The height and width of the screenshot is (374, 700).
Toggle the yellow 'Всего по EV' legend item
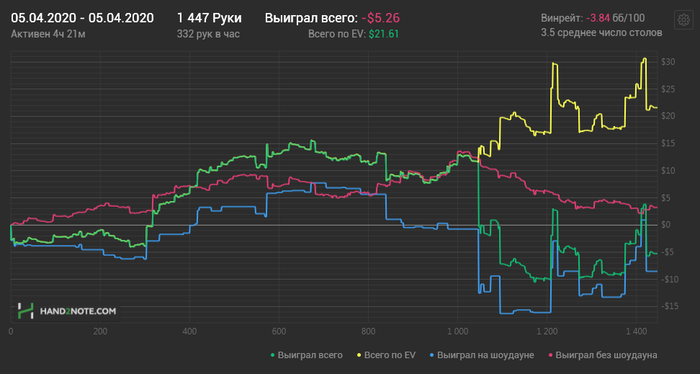(x=386, y=355)
